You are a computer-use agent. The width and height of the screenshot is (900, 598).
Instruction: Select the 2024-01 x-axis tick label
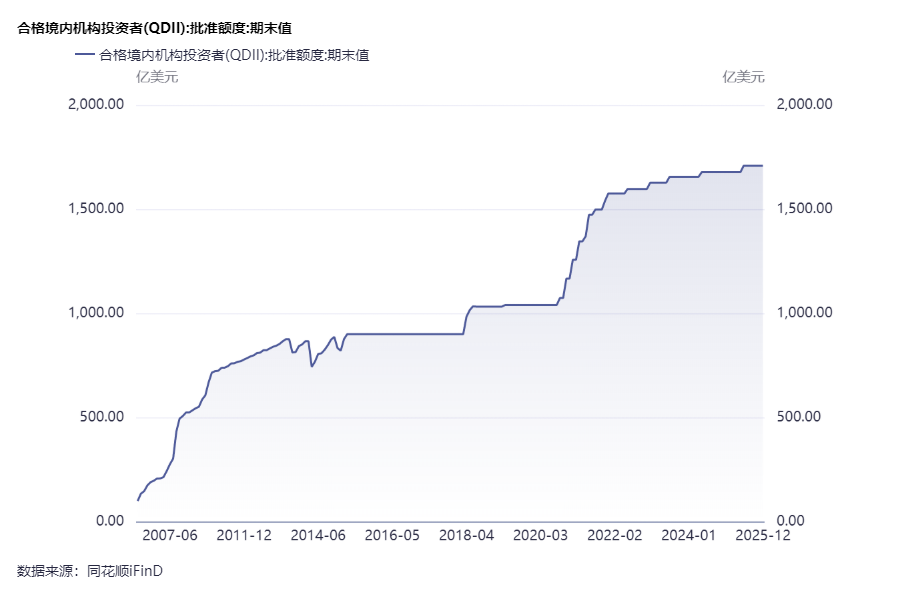coord(689,536)
